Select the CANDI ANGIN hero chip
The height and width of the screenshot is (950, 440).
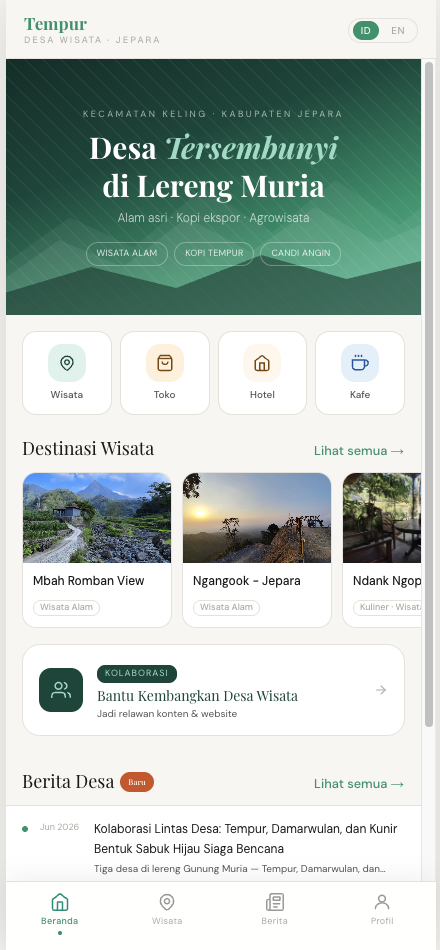[x=301, y=253]
